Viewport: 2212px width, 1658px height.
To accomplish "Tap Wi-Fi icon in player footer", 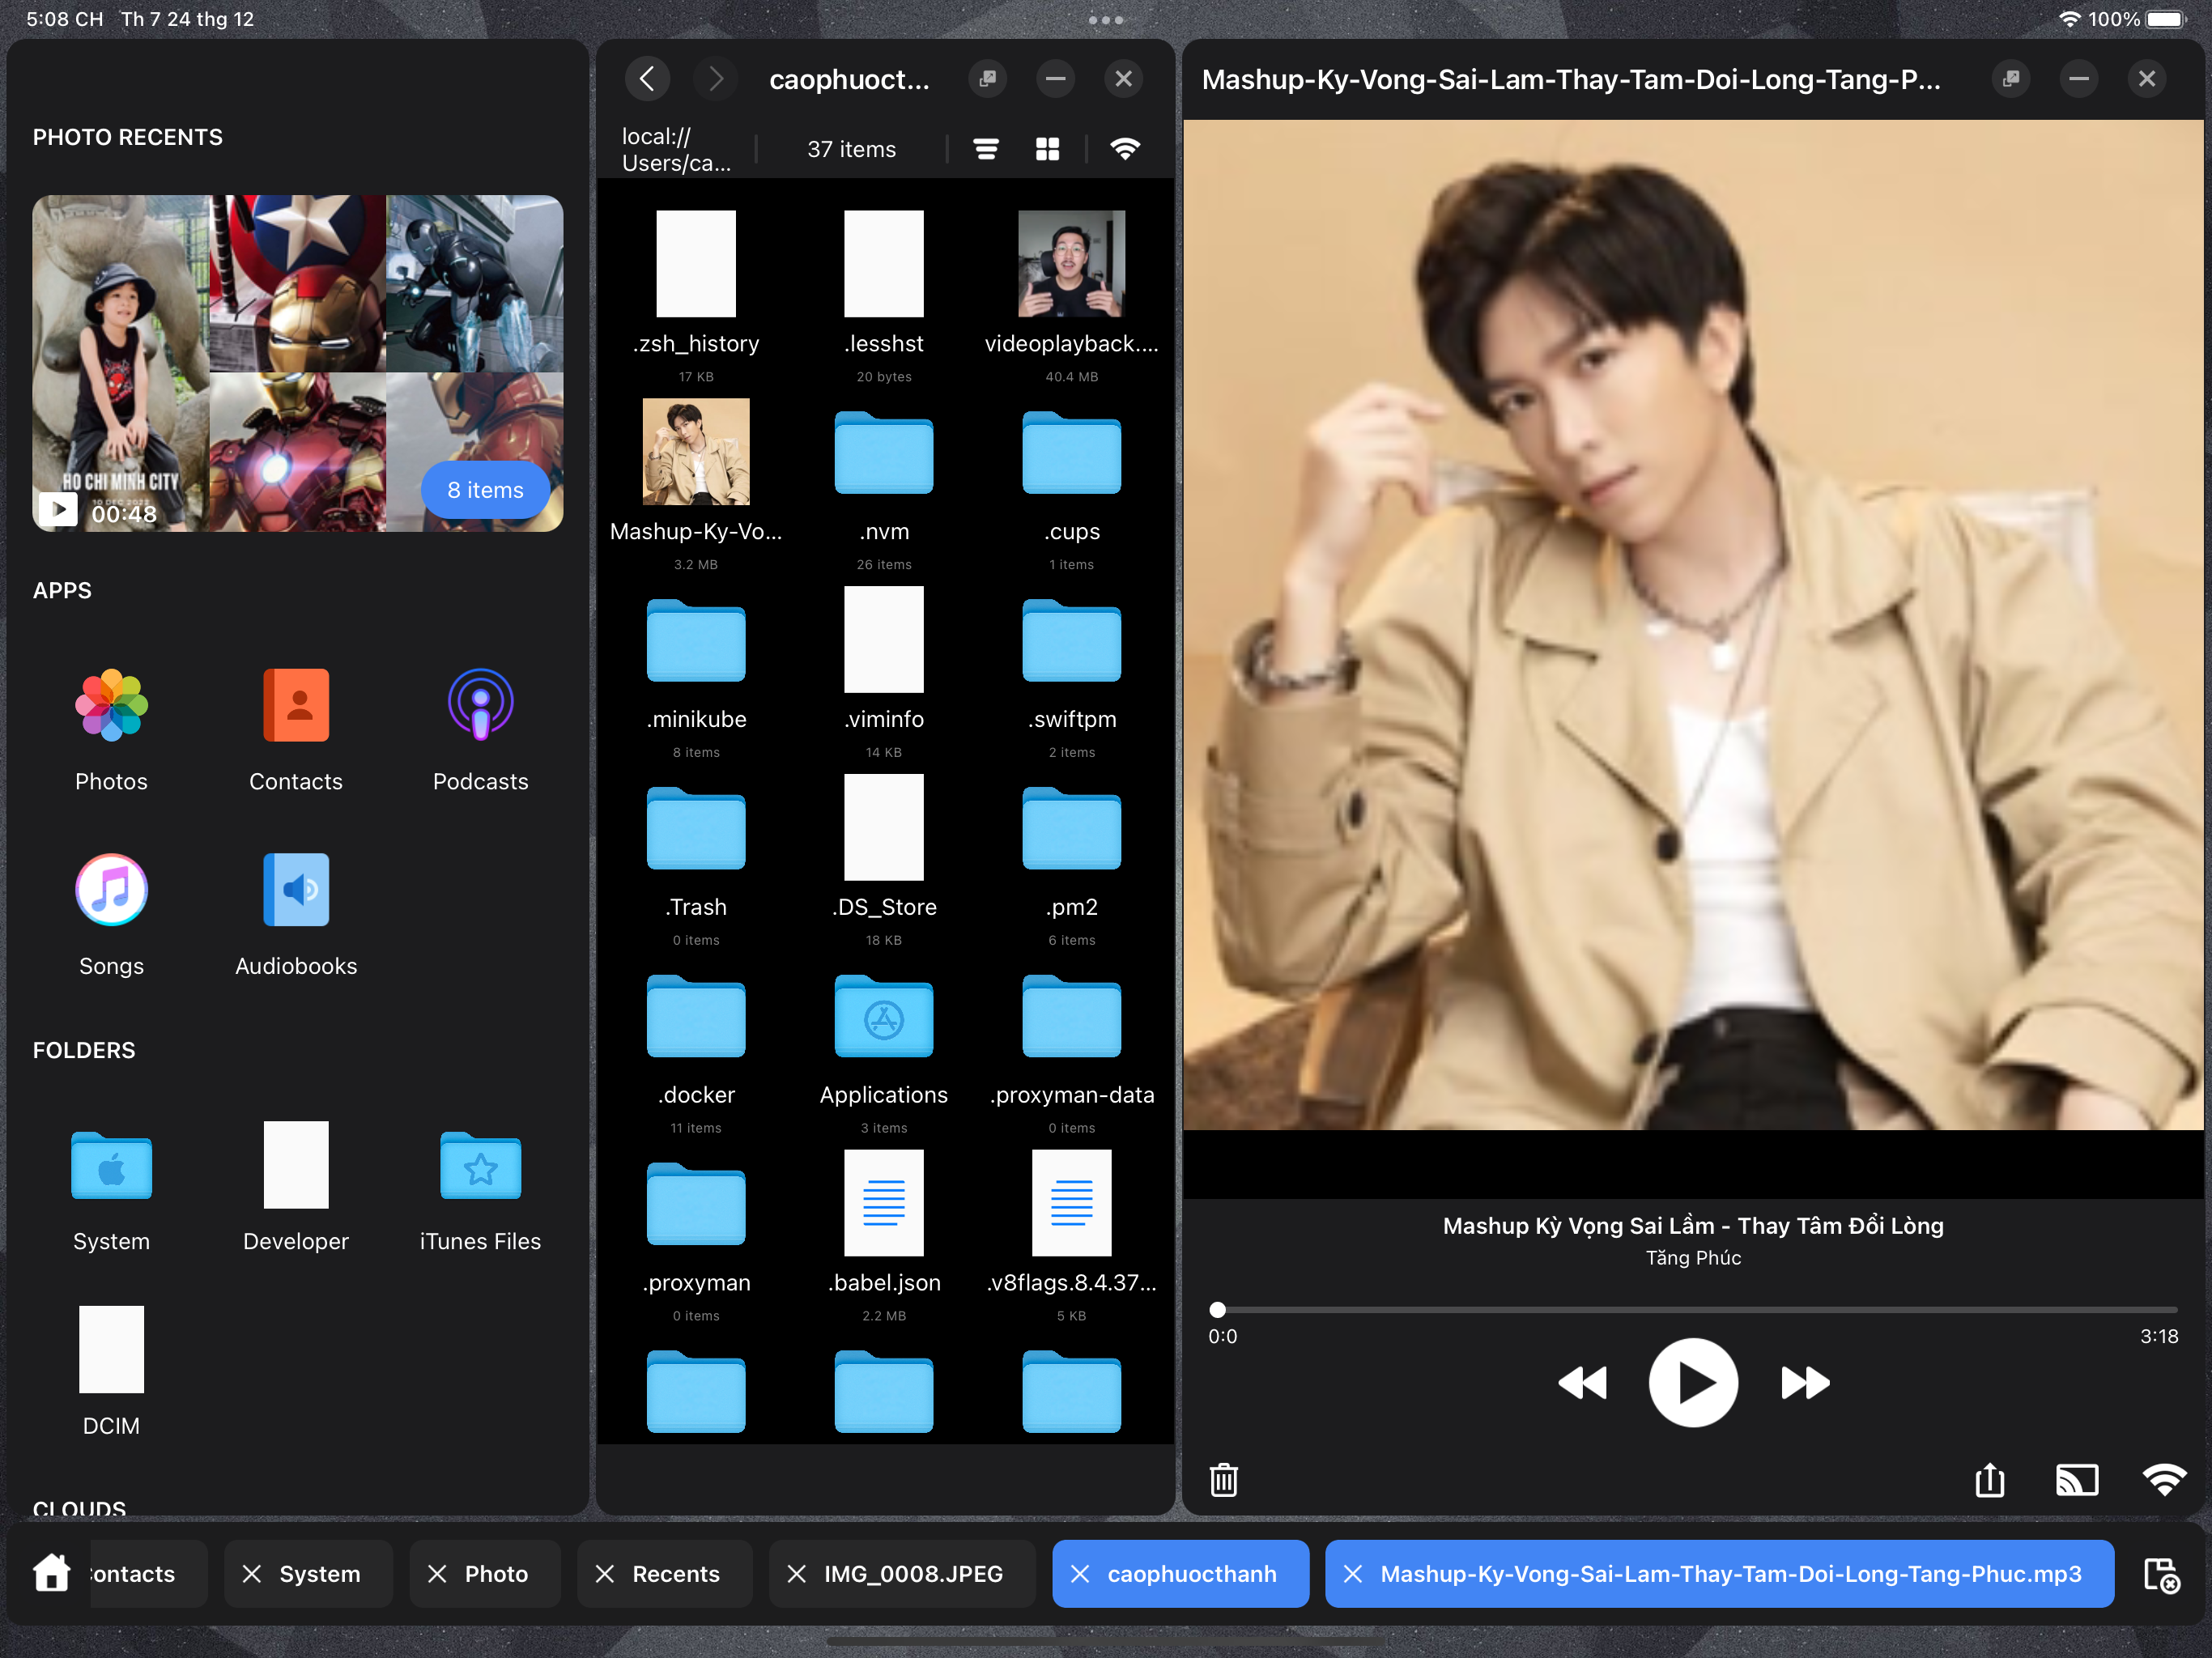I will pyautogui.click(x=2164, y=1480).
